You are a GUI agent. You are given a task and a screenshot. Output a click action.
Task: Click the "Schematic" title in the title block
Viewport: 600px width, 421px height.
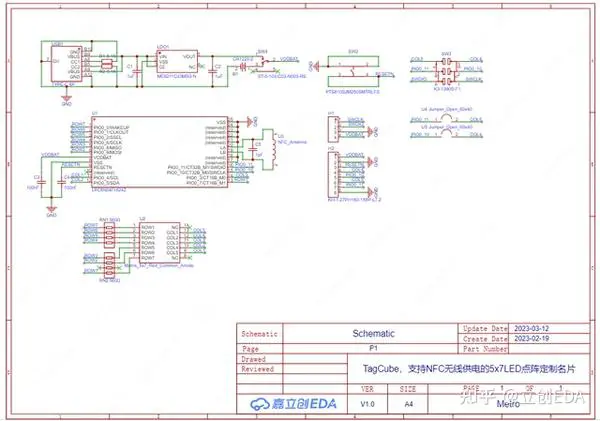point(373,333)
